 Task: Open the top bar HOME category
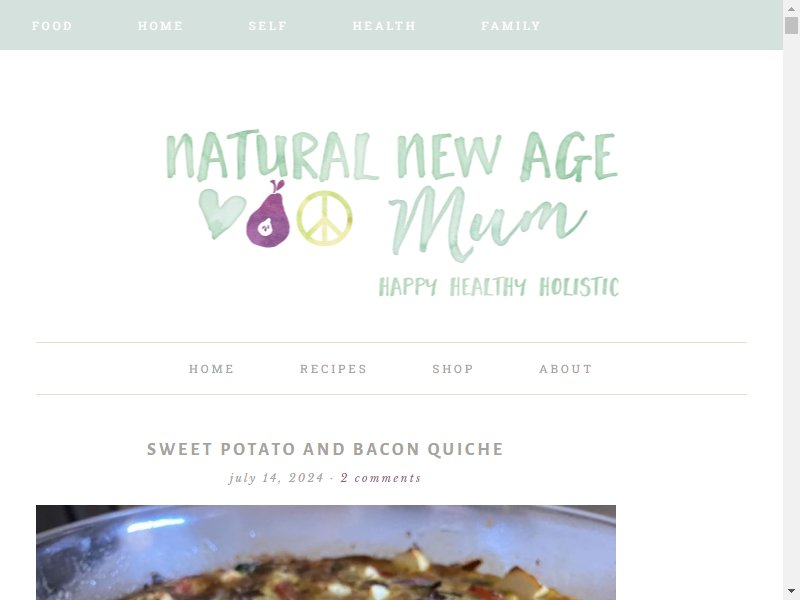(x=160, y=26)
